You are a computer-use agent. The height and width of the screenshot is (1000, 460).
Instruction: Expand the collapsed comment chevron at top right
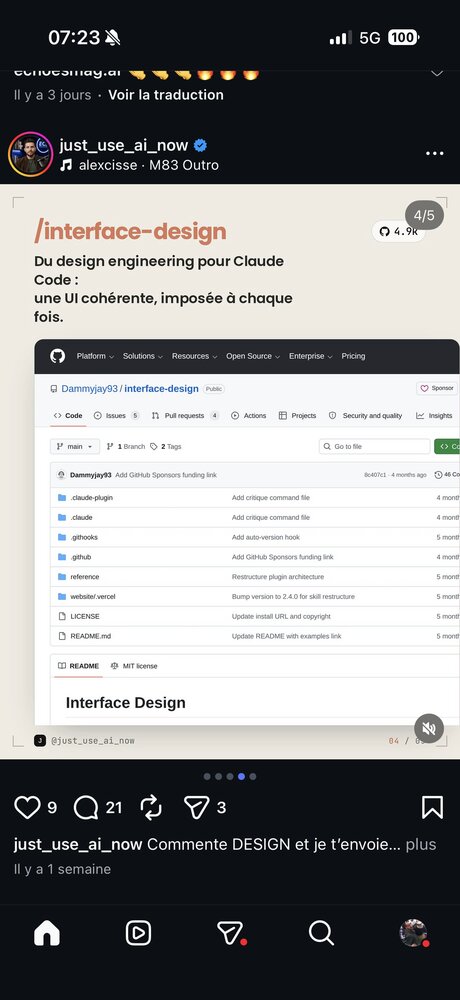point(437,73)
